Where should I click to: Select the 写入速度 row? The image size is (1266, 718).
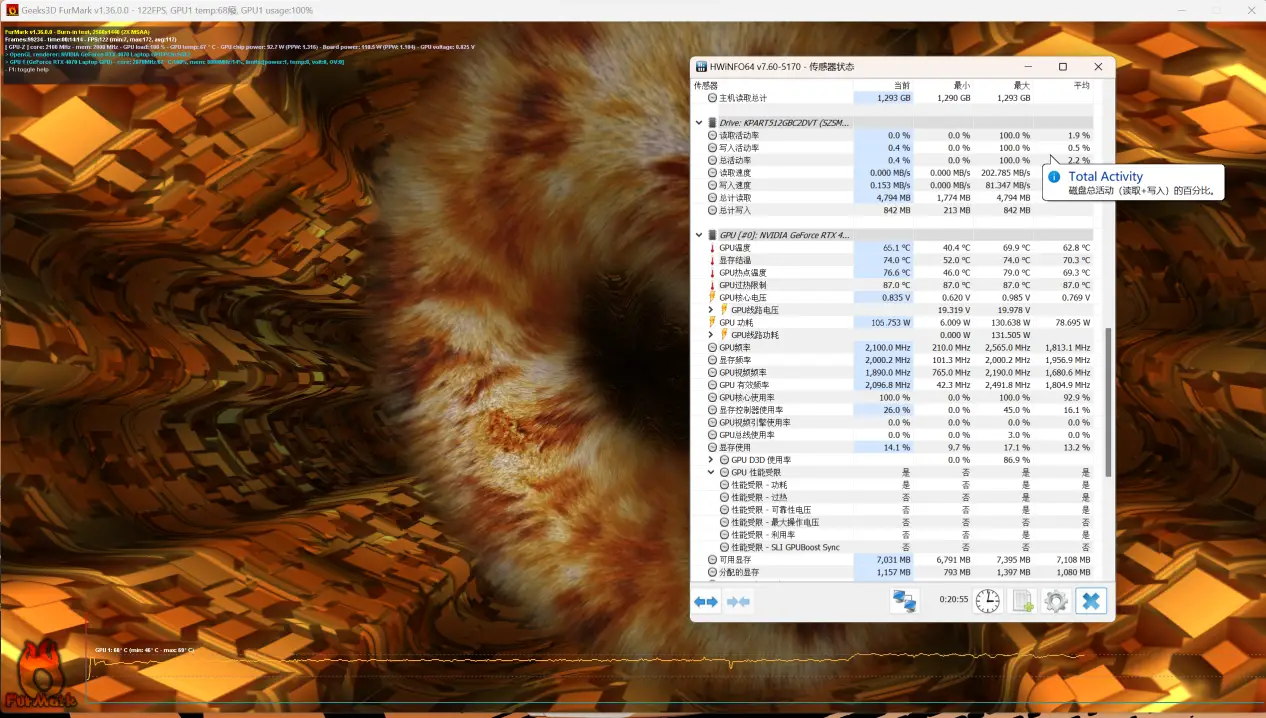click(x=893, y=185)
